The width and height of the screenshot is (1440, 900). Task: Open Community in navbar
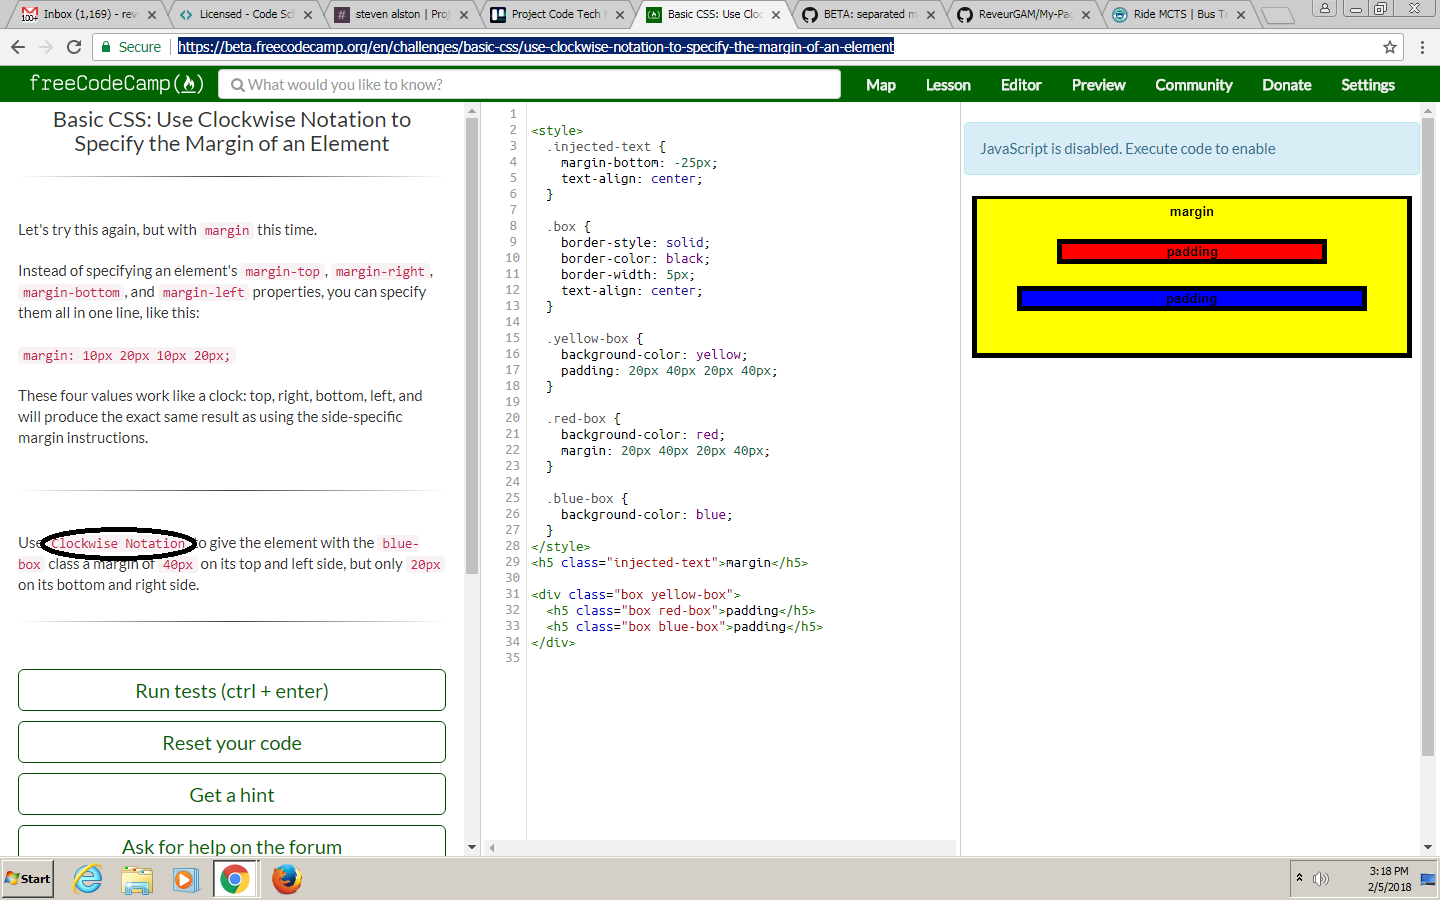pyautogui.click(x=1194, y=85)
